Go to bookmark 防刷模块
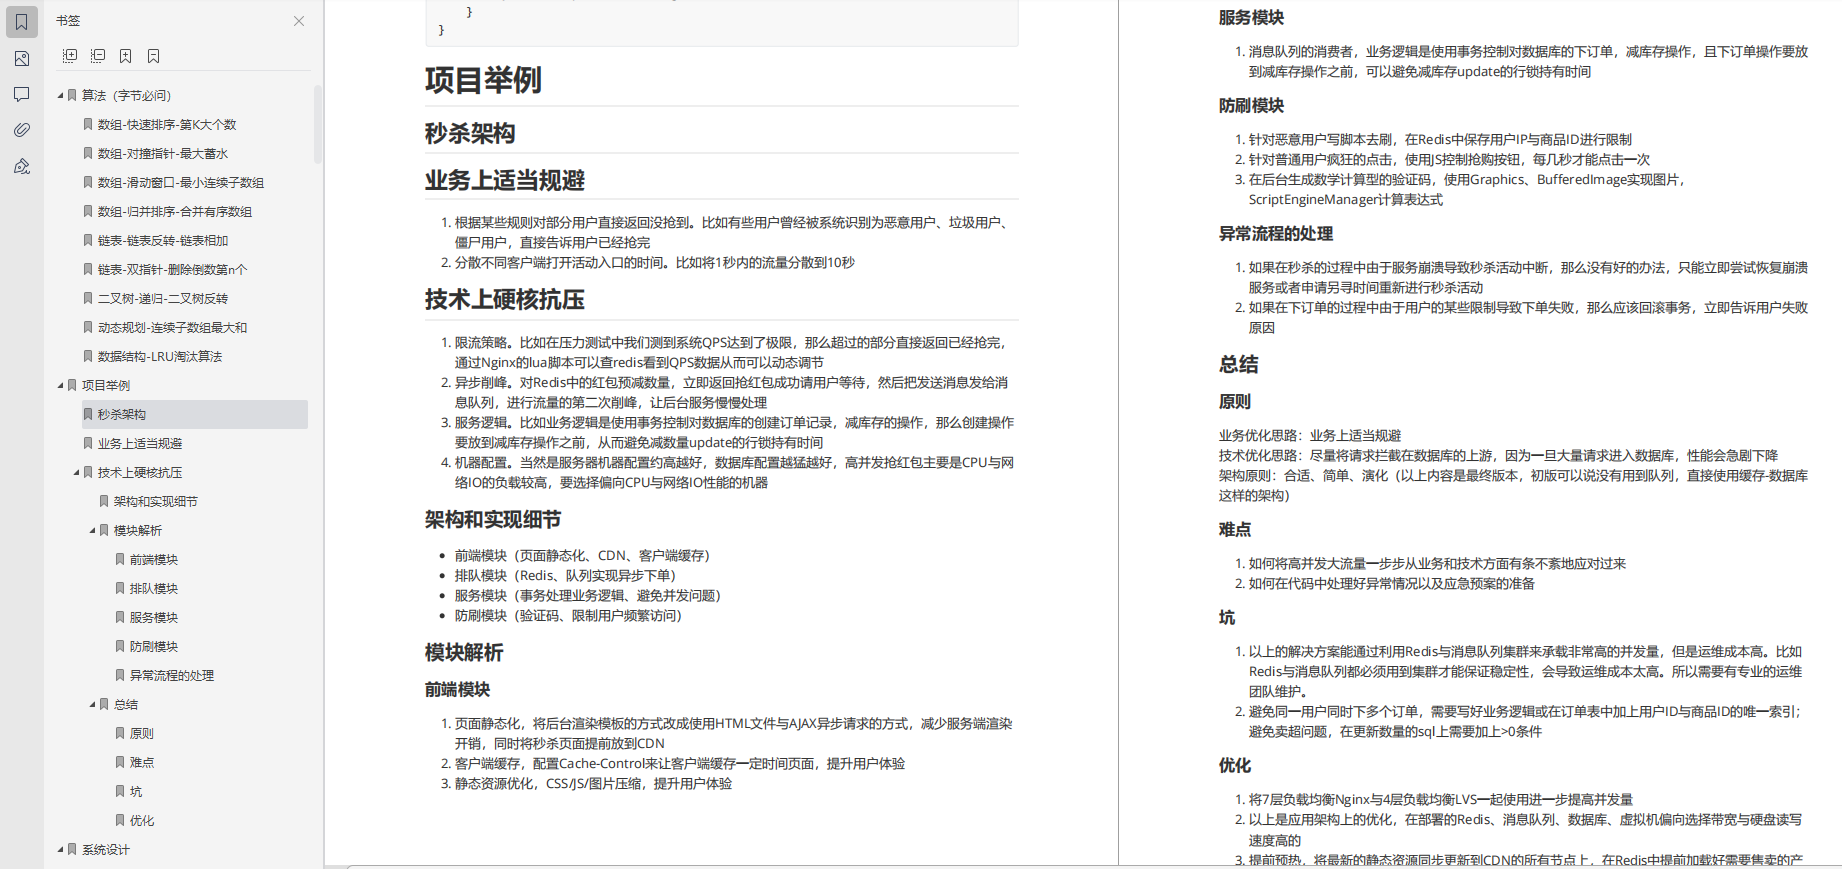 pyautogui.click(x=154, y=647)
